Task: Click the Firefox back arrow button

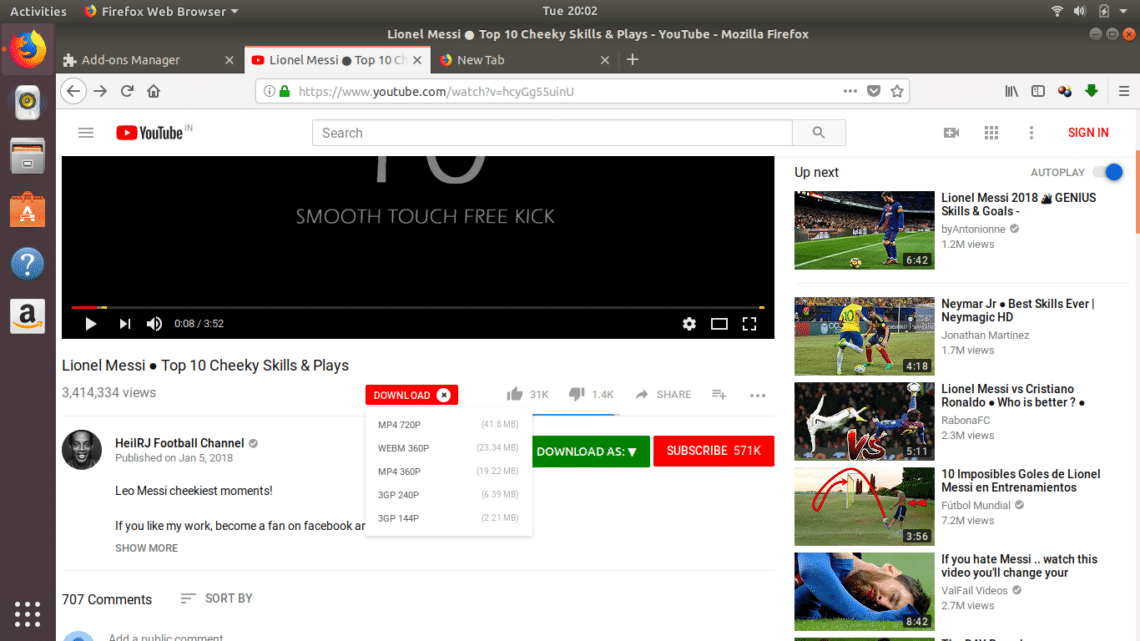Action: (x=73, y=92)
